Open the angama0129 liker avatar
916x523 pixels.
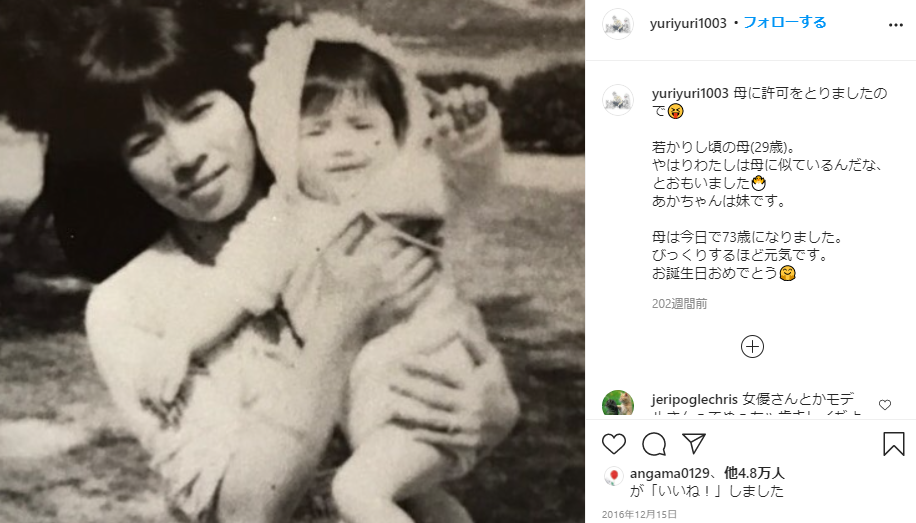click(613, 476)
